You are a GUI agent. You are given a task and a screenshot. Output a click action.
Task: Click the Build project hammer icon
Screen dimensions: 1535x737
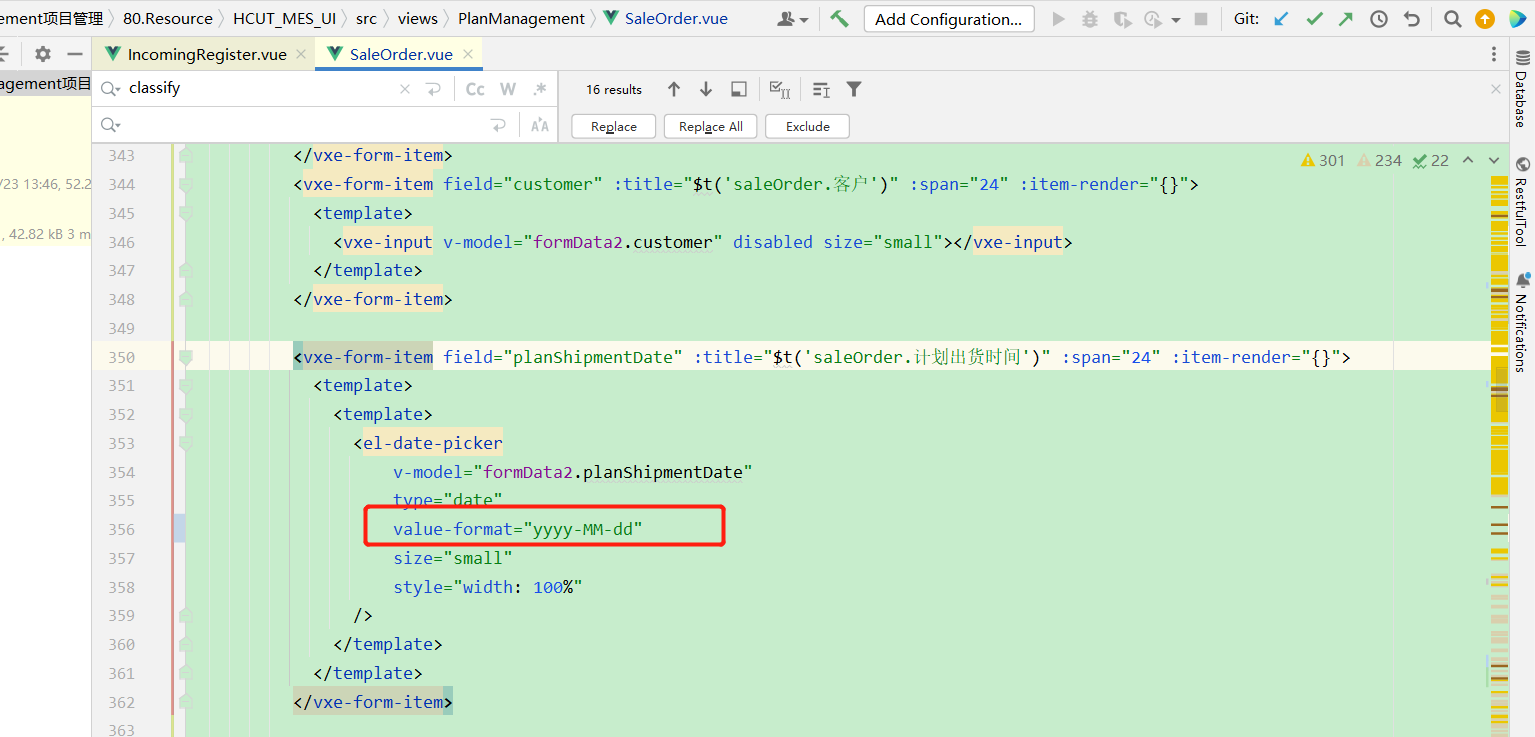click(x=839, y=19)
